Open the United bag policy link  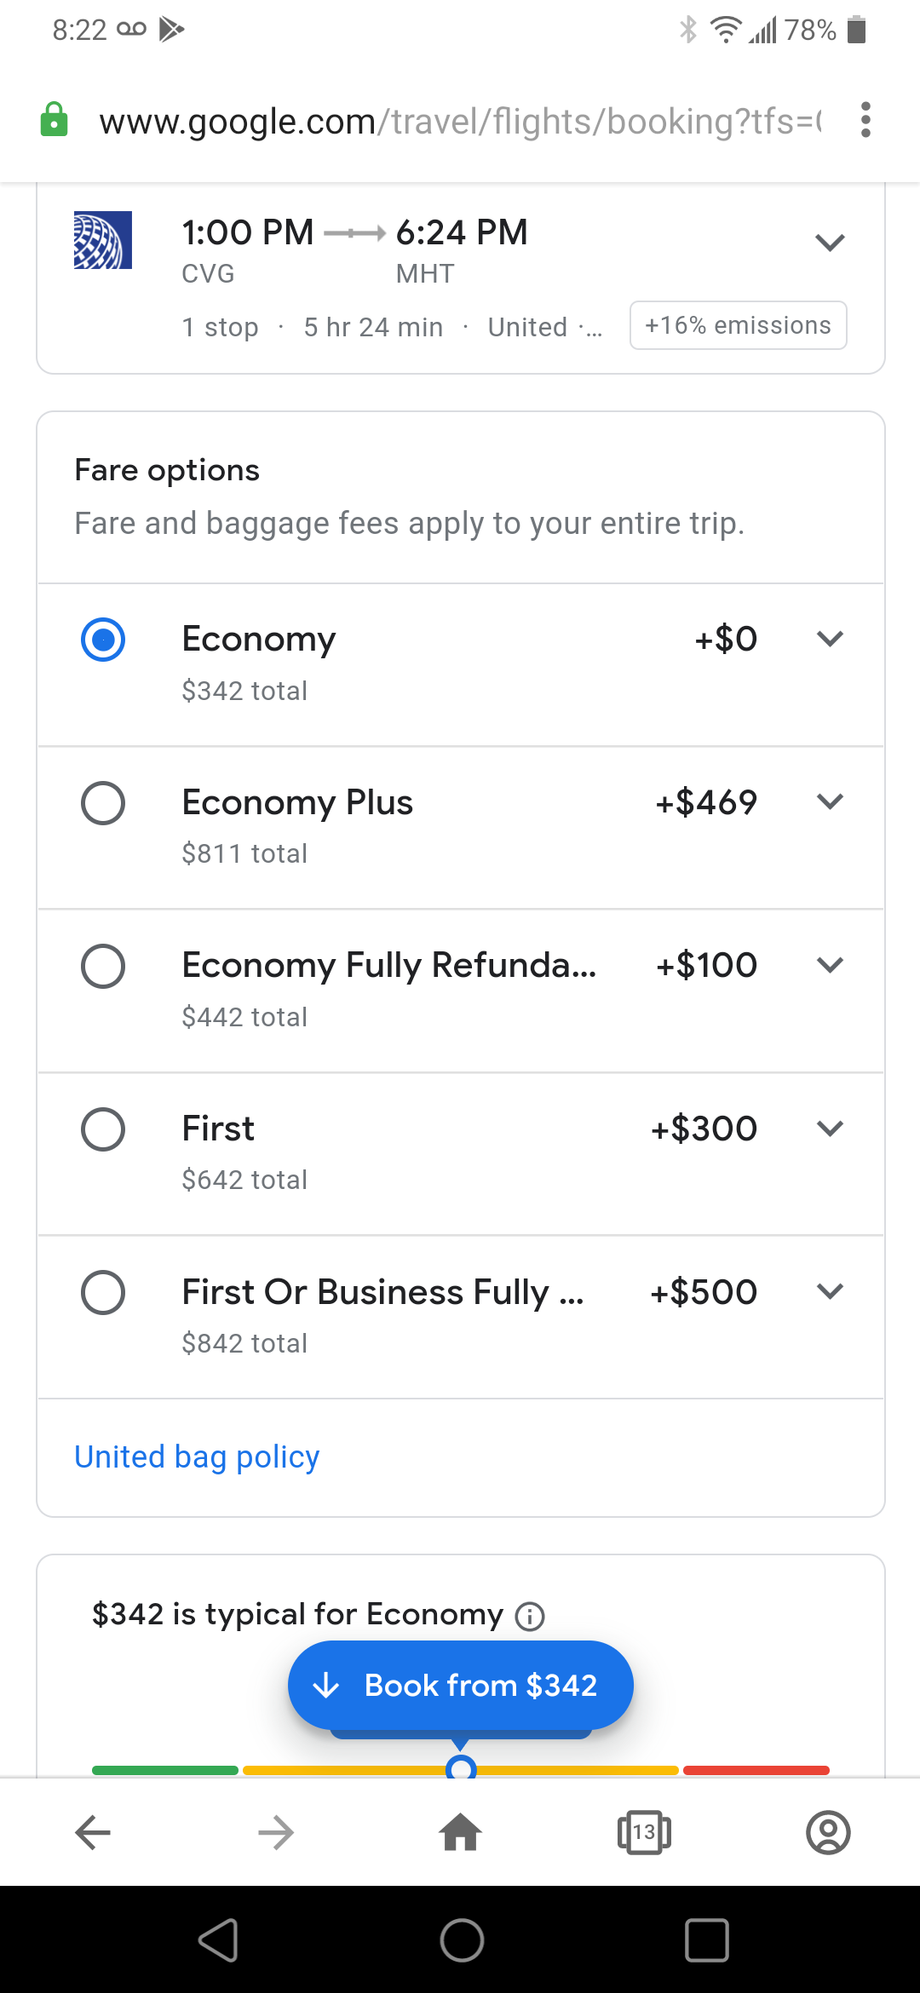point(197,1457)
